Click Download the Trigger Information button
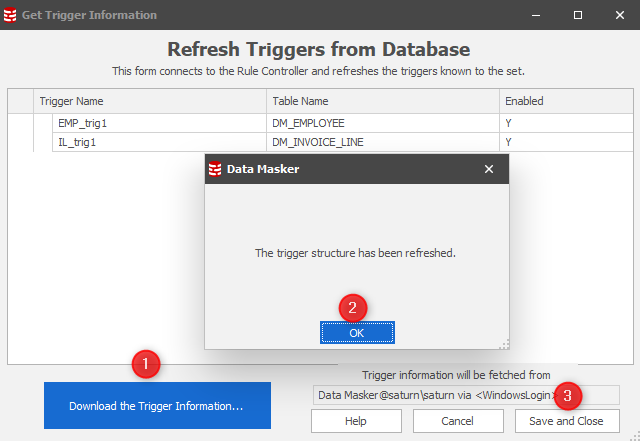The height and width of the screenshot is (441, 640). pos(157,406)
